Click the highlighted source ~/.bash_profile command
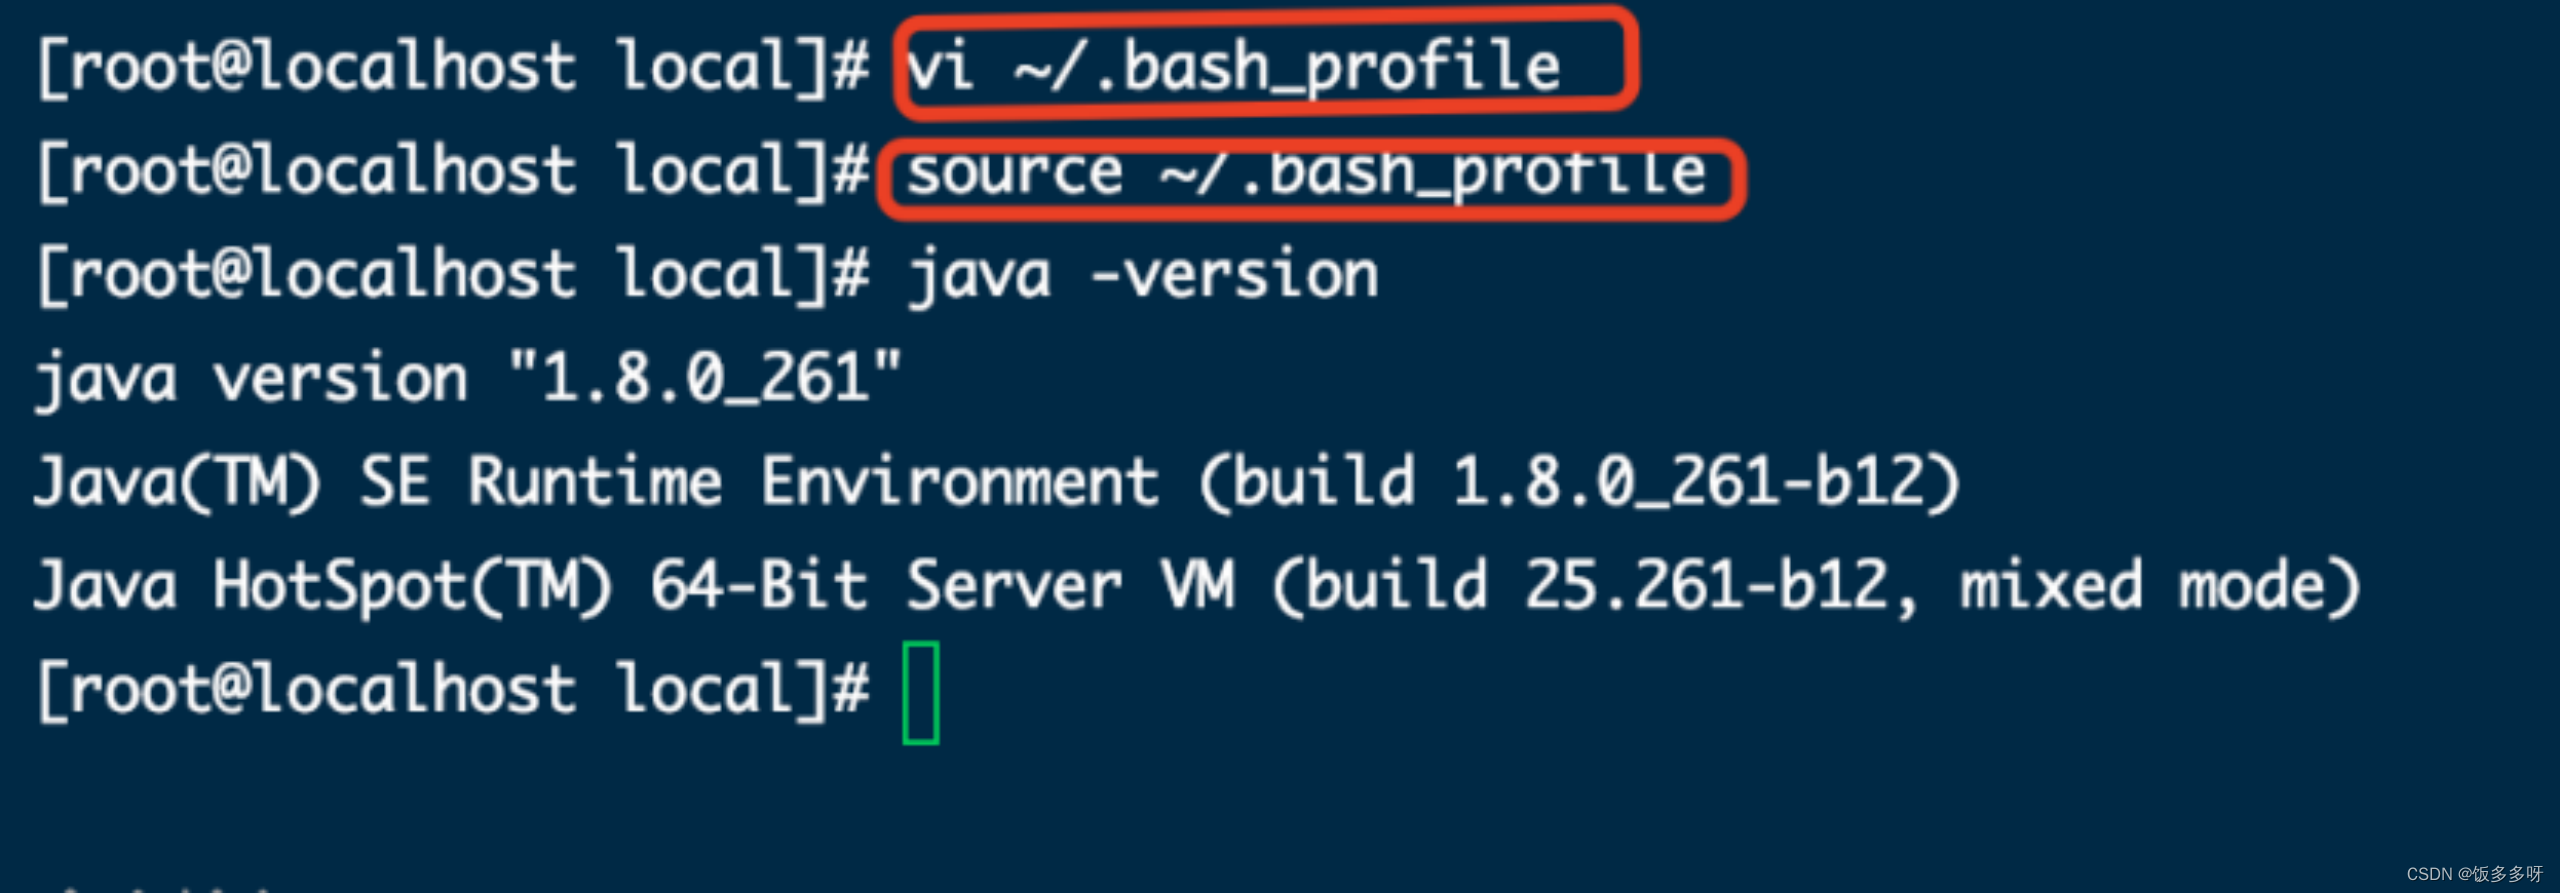Viewport: 2560px width, 893px height. 1306,174
